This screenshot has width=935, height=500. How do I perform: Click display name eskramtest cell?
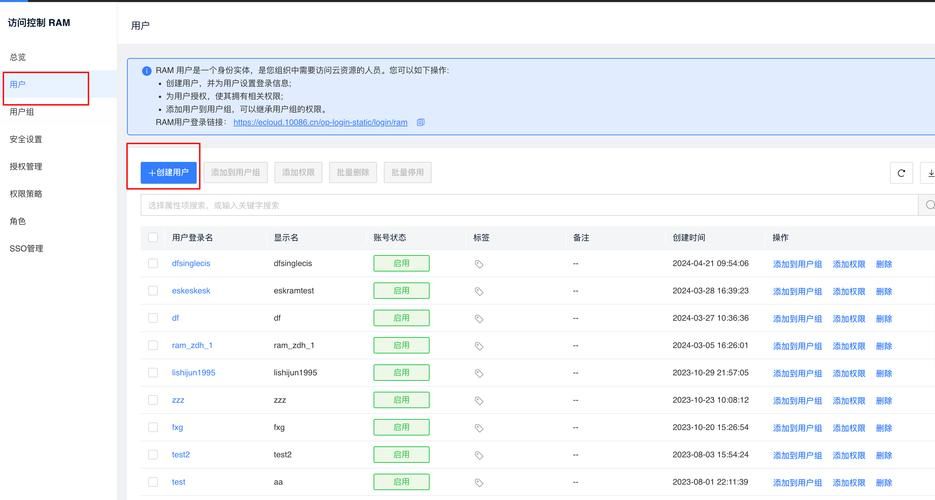point(293,291)
